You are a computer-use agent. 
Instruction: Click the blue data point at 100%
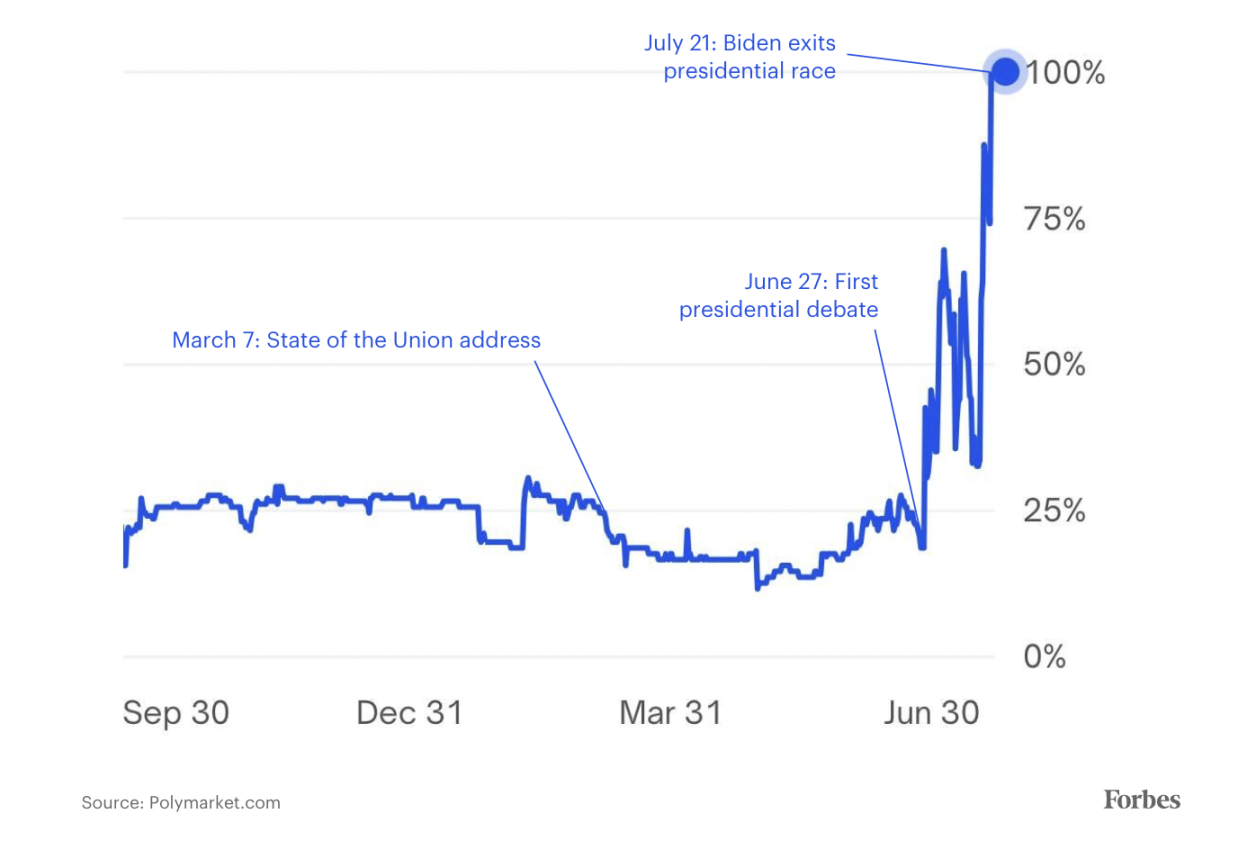click(x=1005, y=72)
